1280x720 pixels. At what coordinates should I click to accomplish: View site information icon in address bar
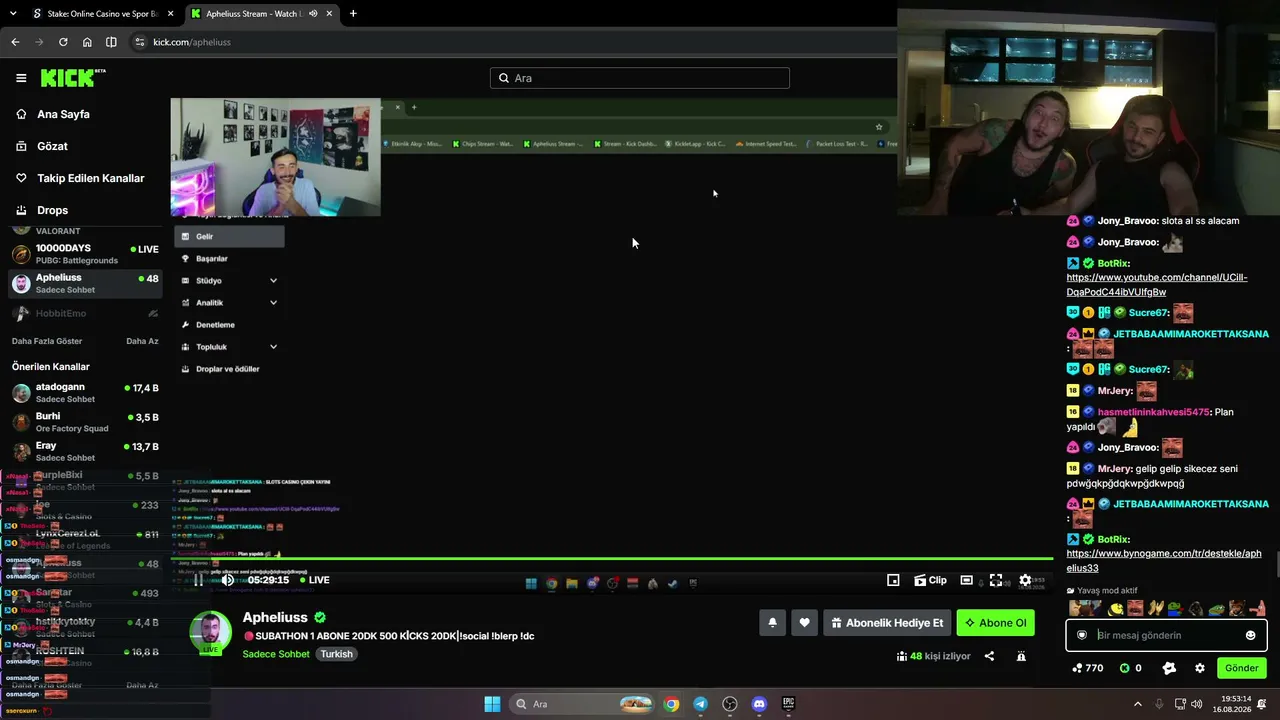[x=140, y=42]
